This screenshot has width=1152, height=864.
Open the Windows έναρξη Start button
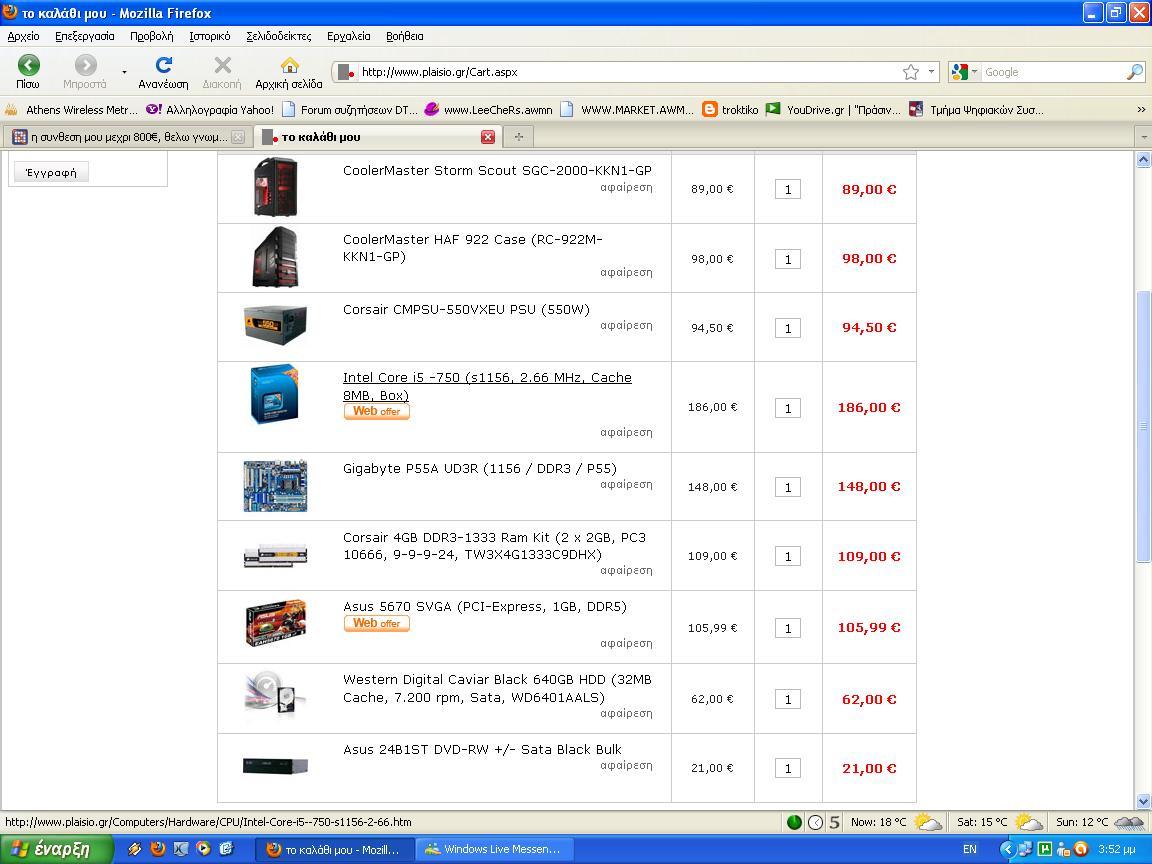[57, 849]
